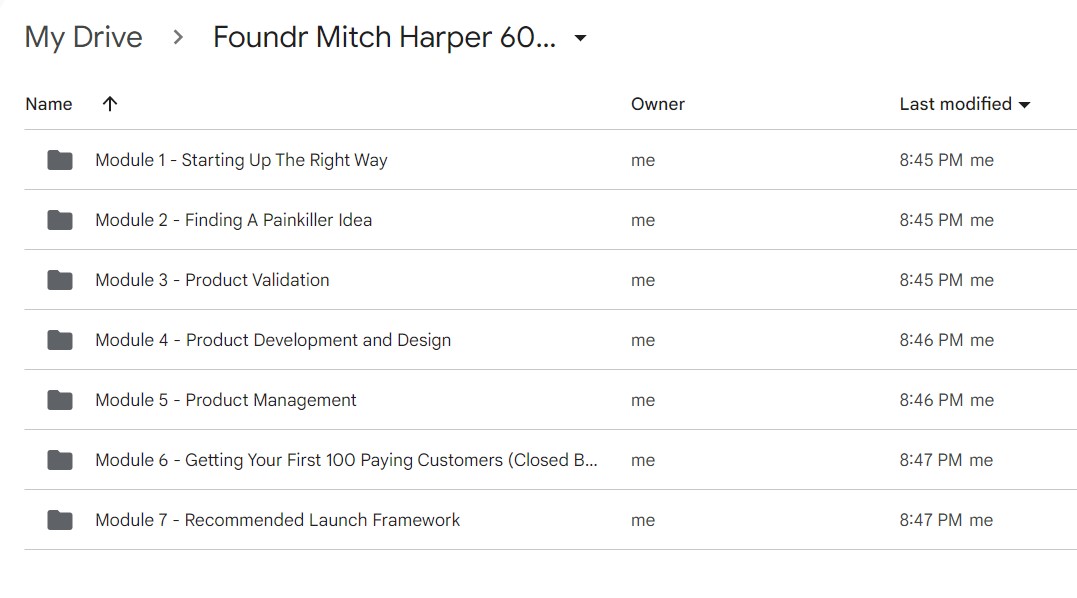1077x598 pixels.
Task: Open the Foundr Mitch Harper folder dropdown arrow
Action: [580, 38]
